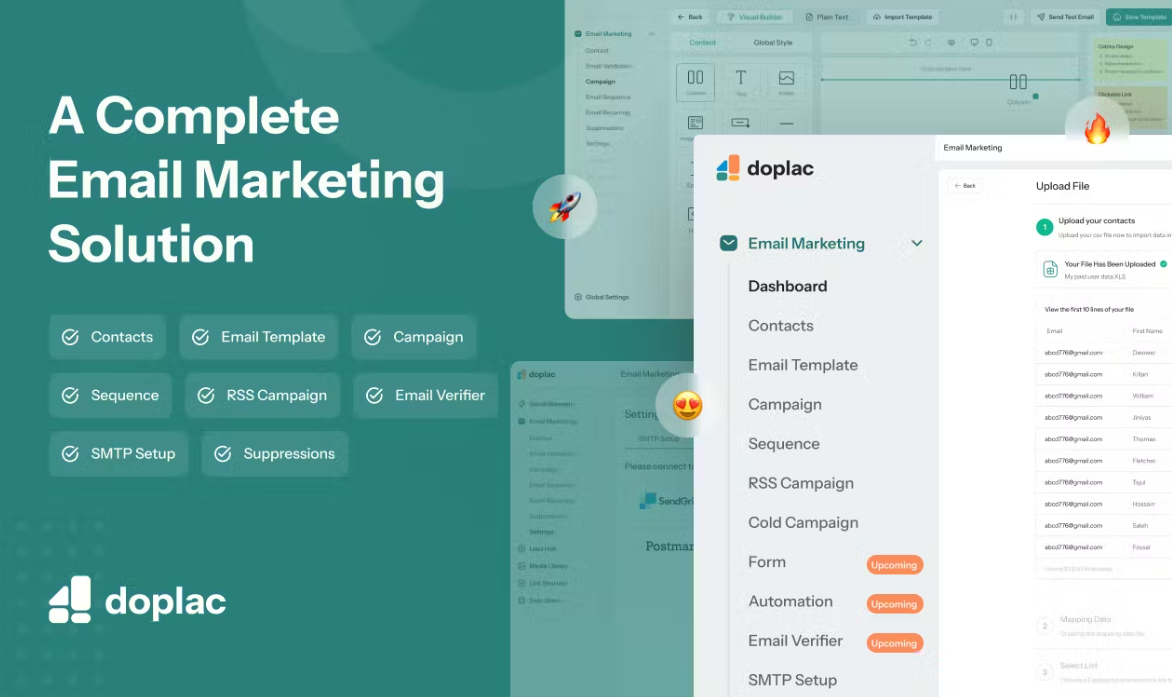The image size is (1172, 697).
Task: Switch to the Visual Builder tab
Action: (754, 16)
